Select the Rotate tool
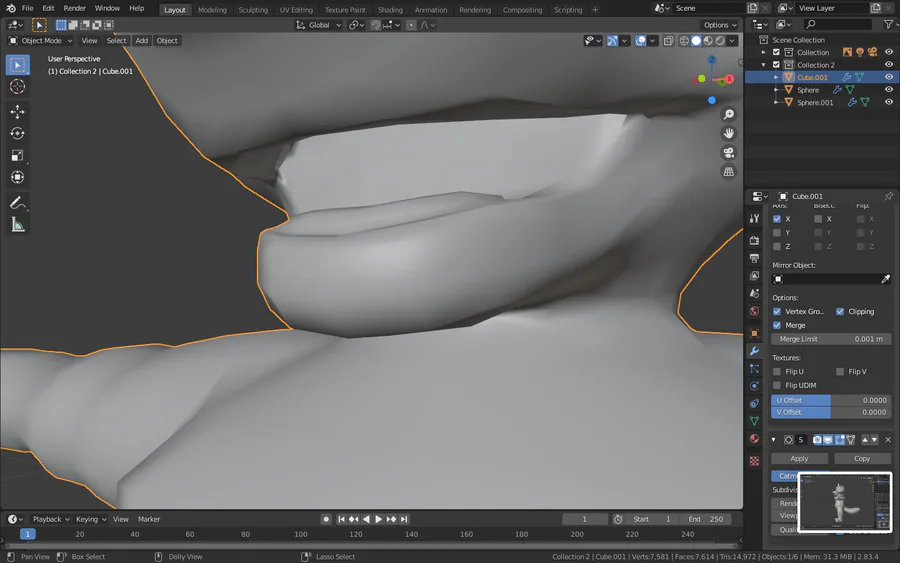 (17, 134)
